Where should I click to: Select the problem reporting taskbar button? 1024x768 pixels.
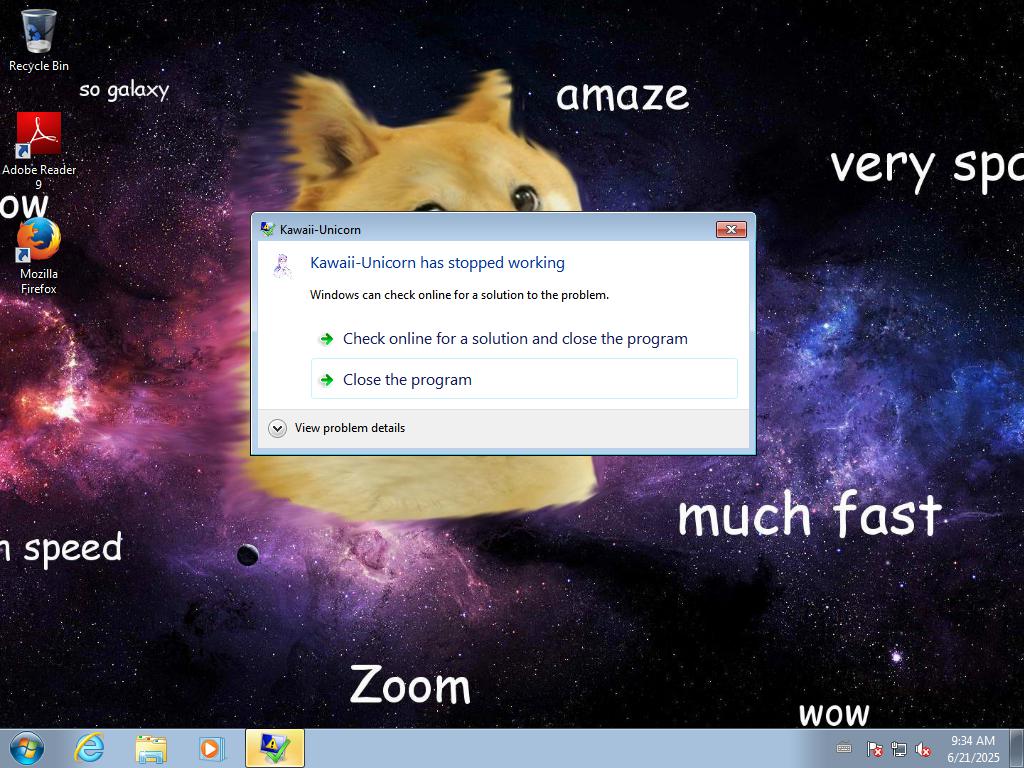[x=275, y=748]
